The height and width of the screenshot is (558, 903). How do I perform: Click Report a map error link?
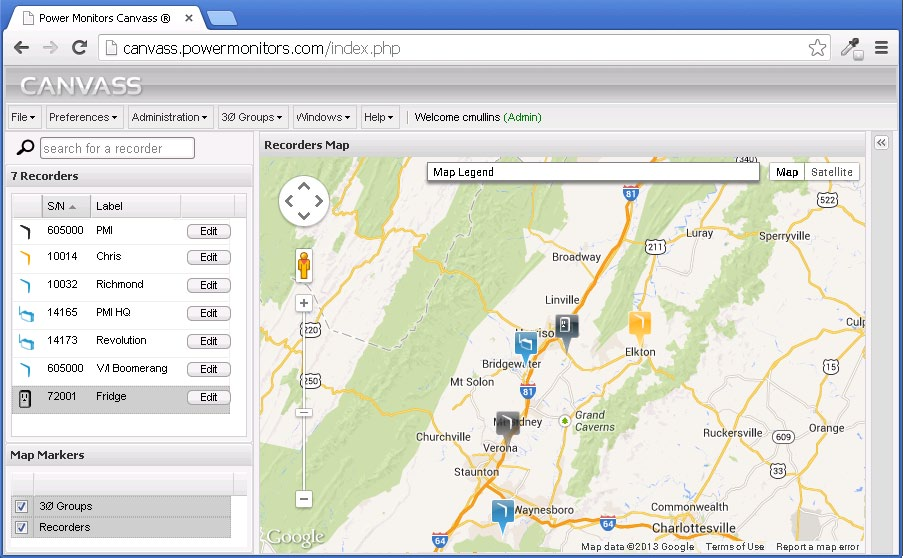pos(817,546)
